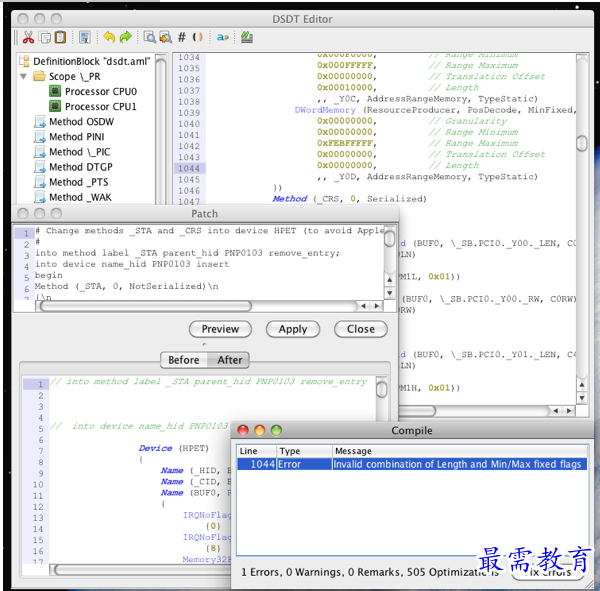
Task: Click line number 1044 in editor gutter
Action: tap(189, 168)
